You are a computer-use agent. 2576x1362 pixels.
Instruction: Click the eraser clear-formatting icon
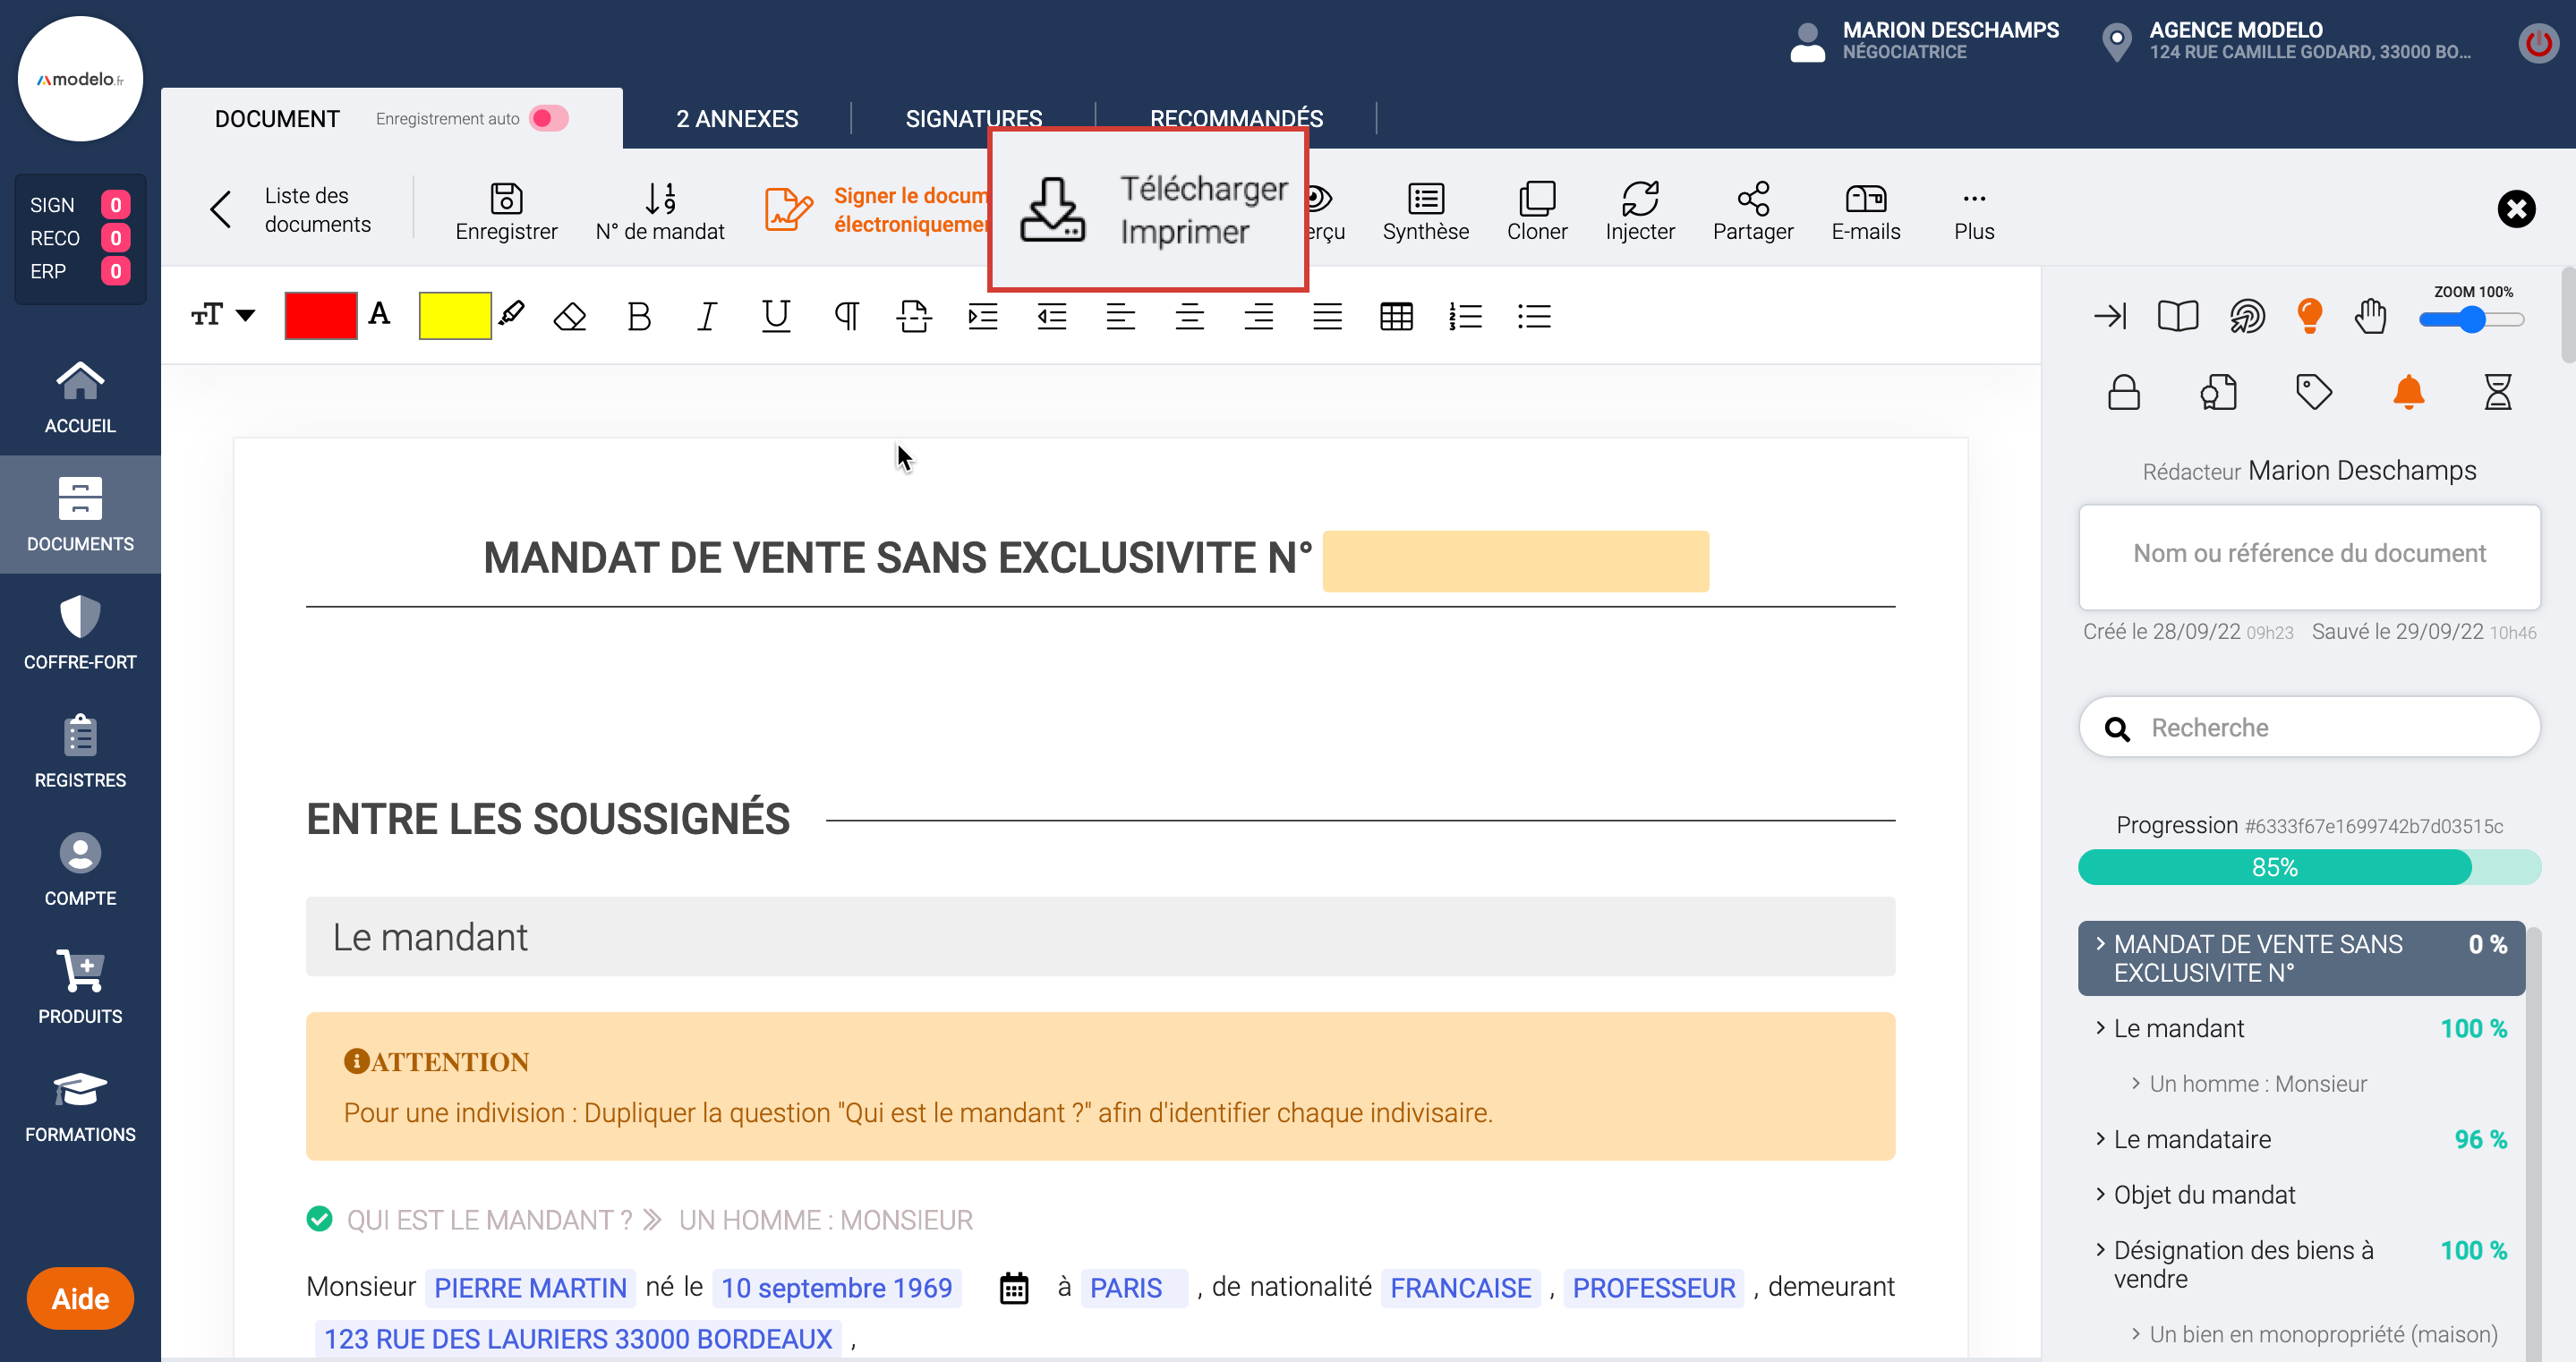570,317
